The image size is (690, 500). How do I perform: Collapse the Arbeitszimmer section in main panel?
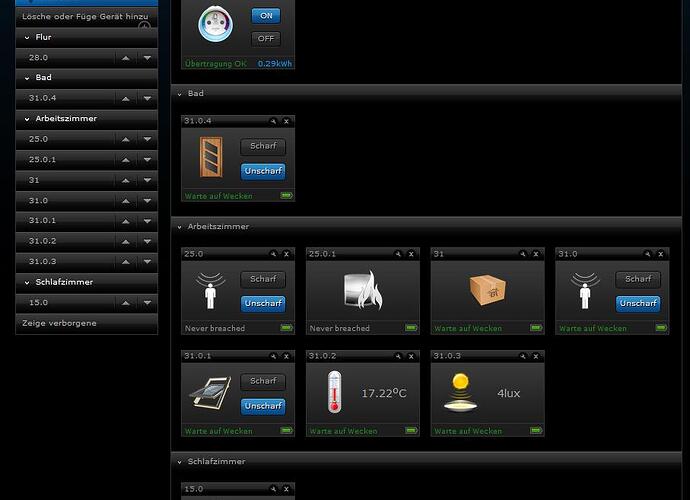point(179,227)
